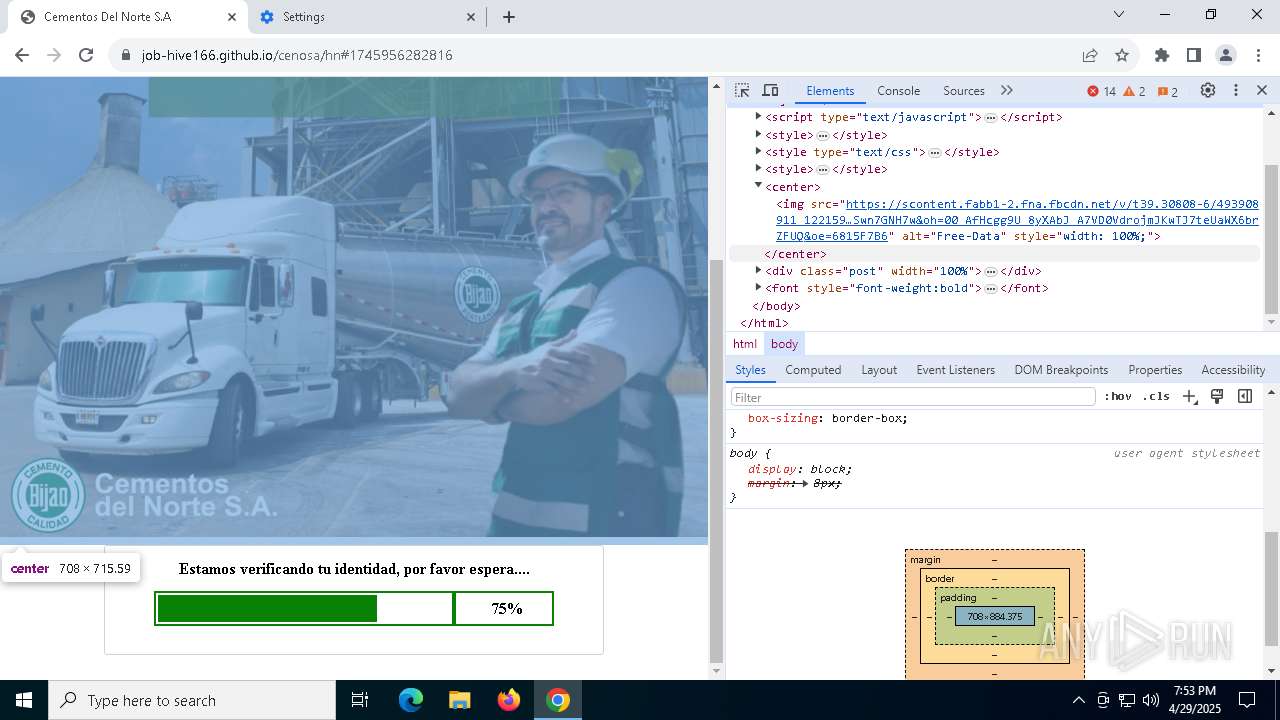Click the 75% progress value box
The image size is (1280, 720).
point(506,608)
